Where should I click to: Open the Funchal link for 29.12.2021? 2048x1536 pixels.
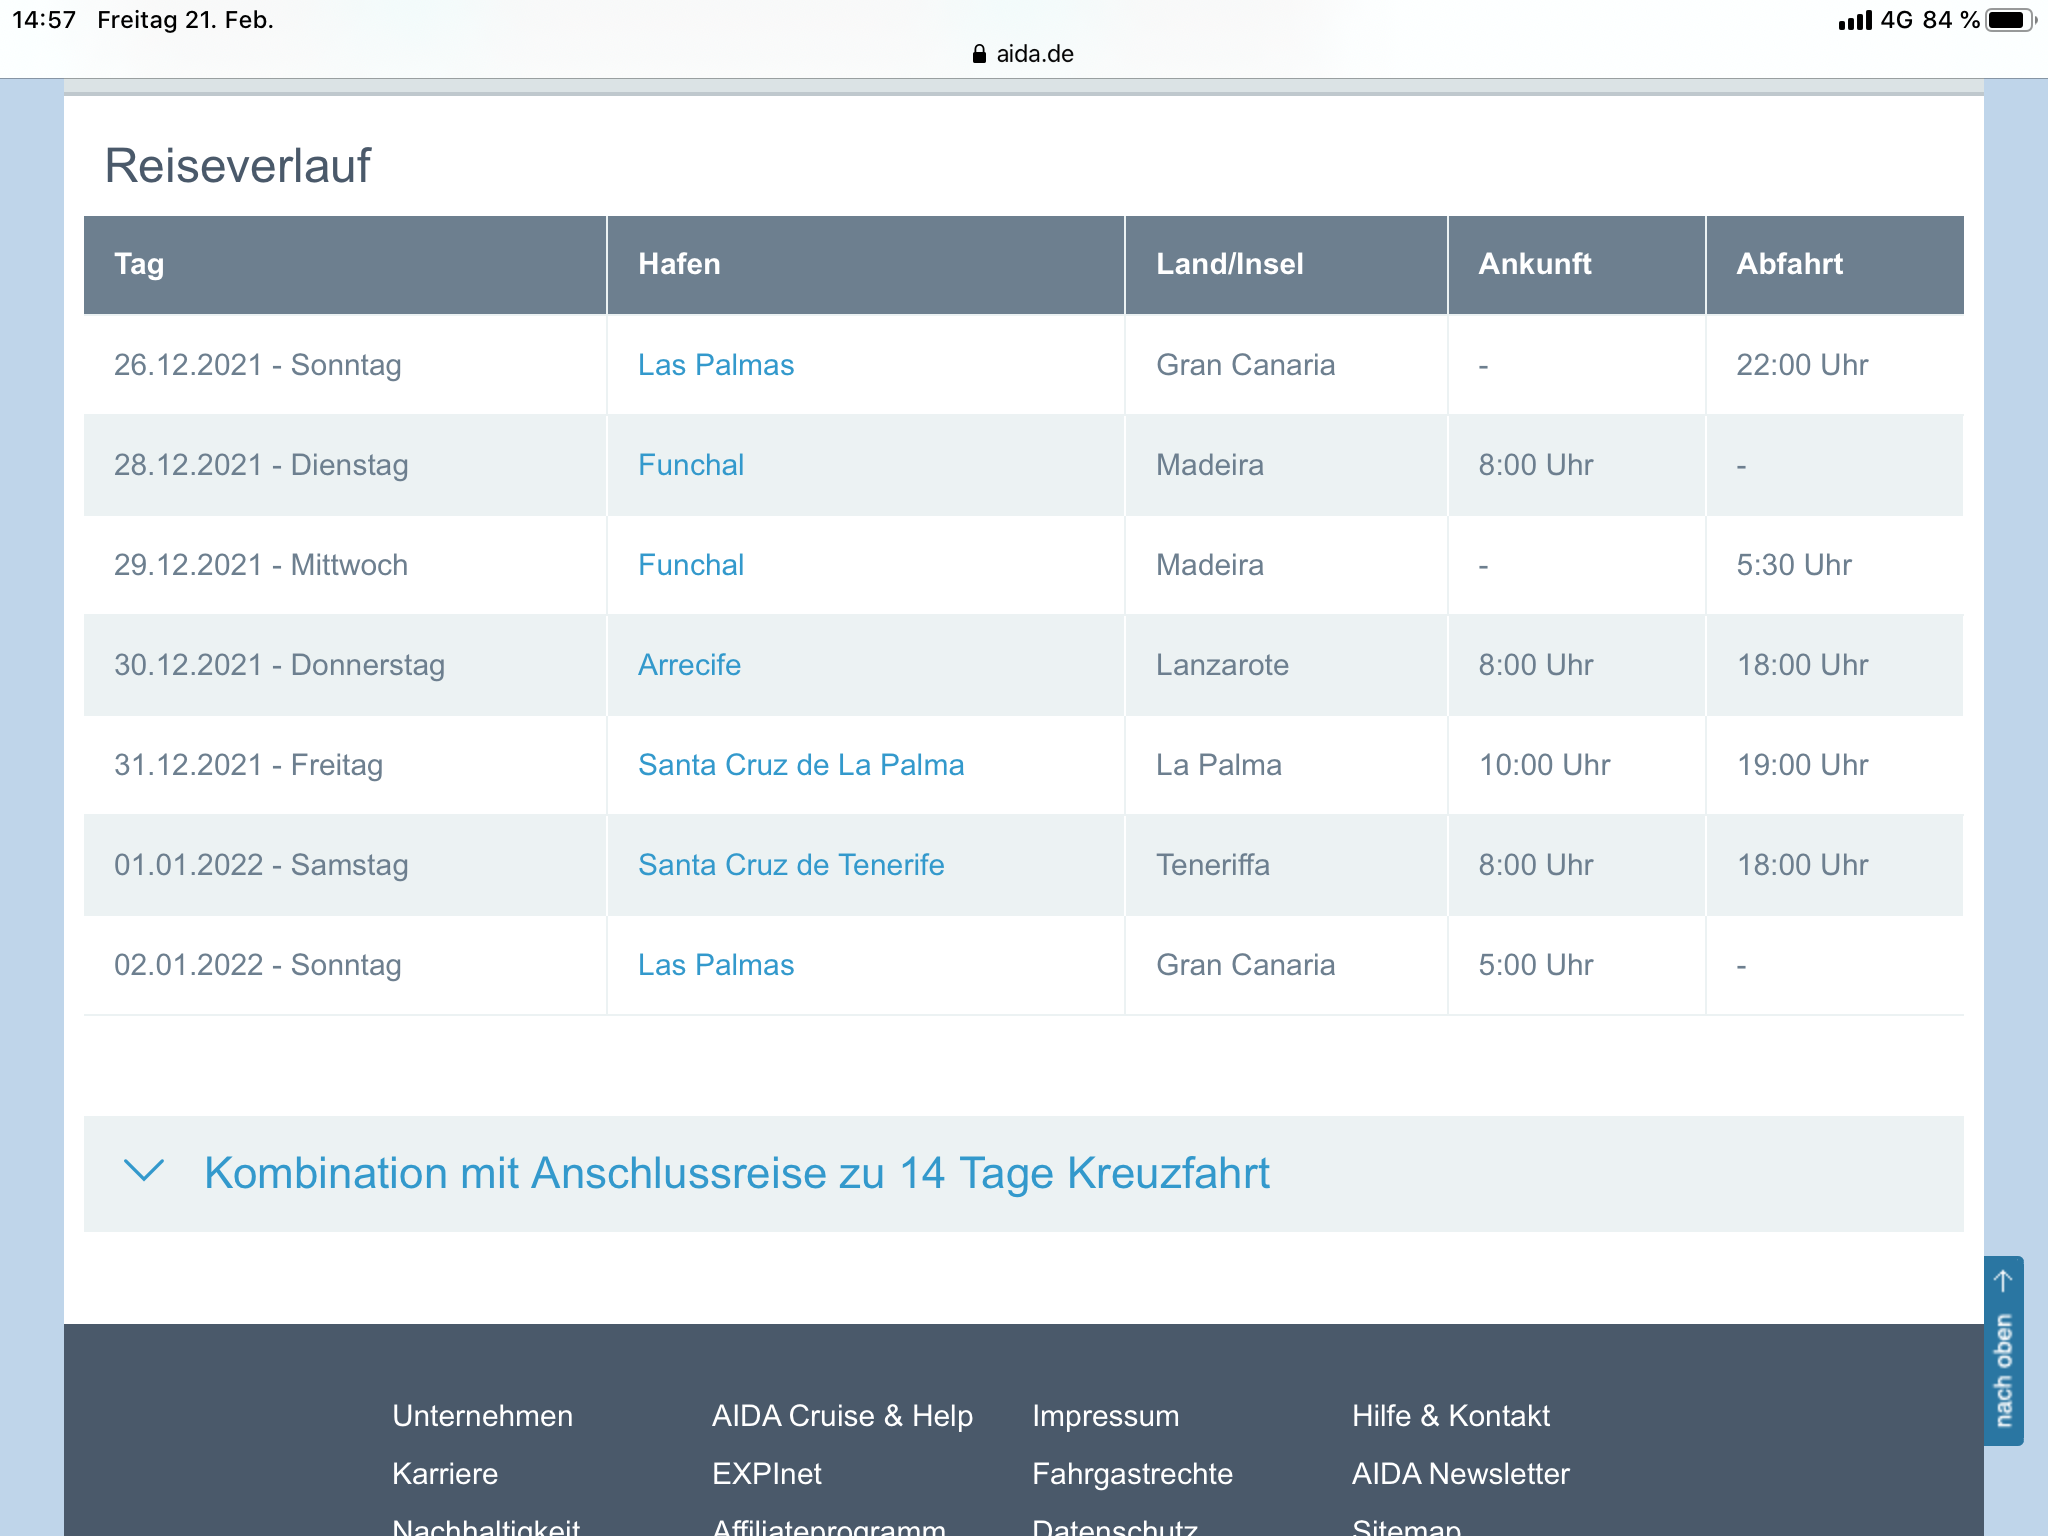point(690,565)
